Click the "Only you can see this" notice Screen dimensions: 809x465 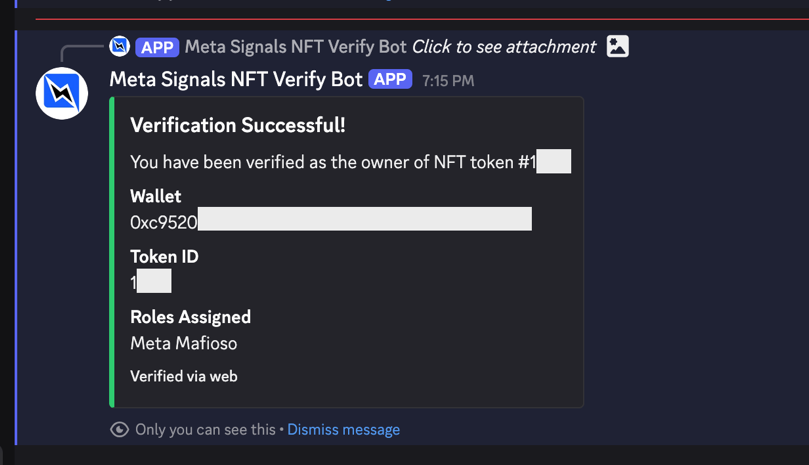click(x=205, y=430)
